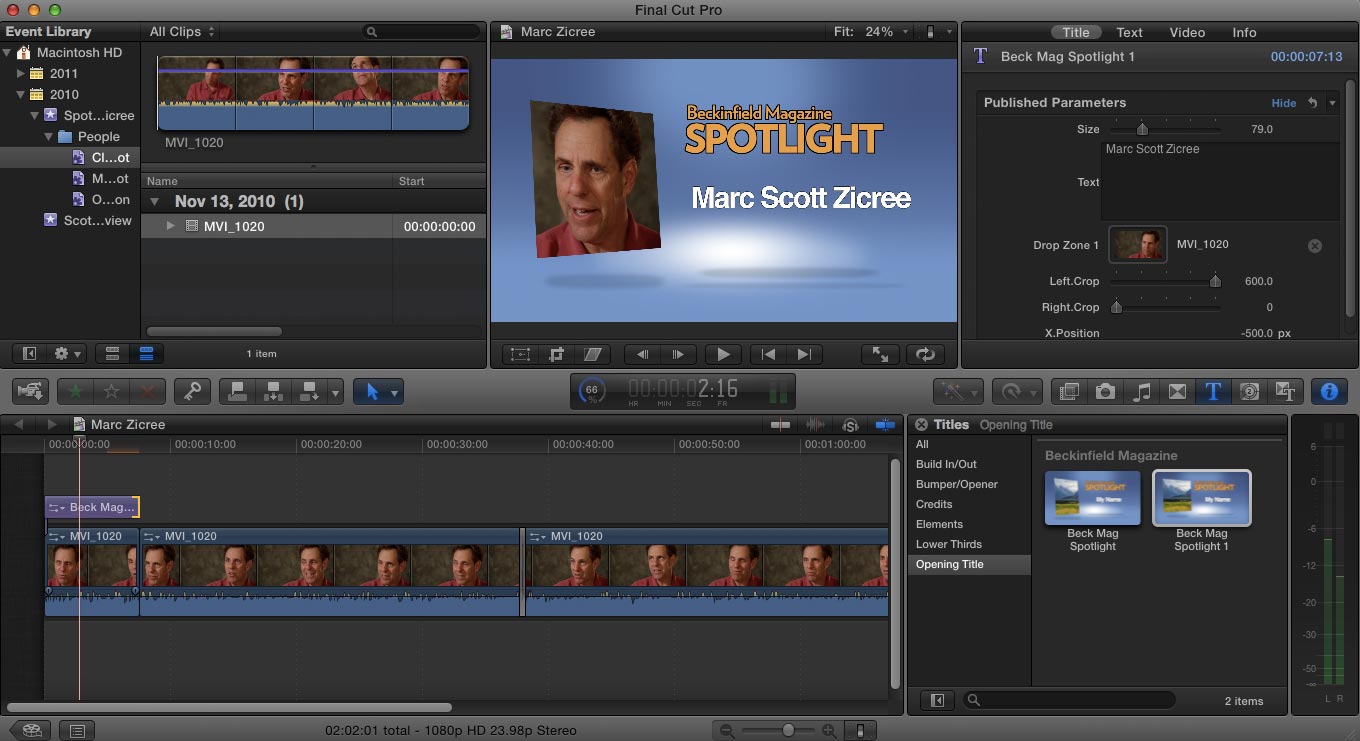Show the Effects Browser icon

1068,391
